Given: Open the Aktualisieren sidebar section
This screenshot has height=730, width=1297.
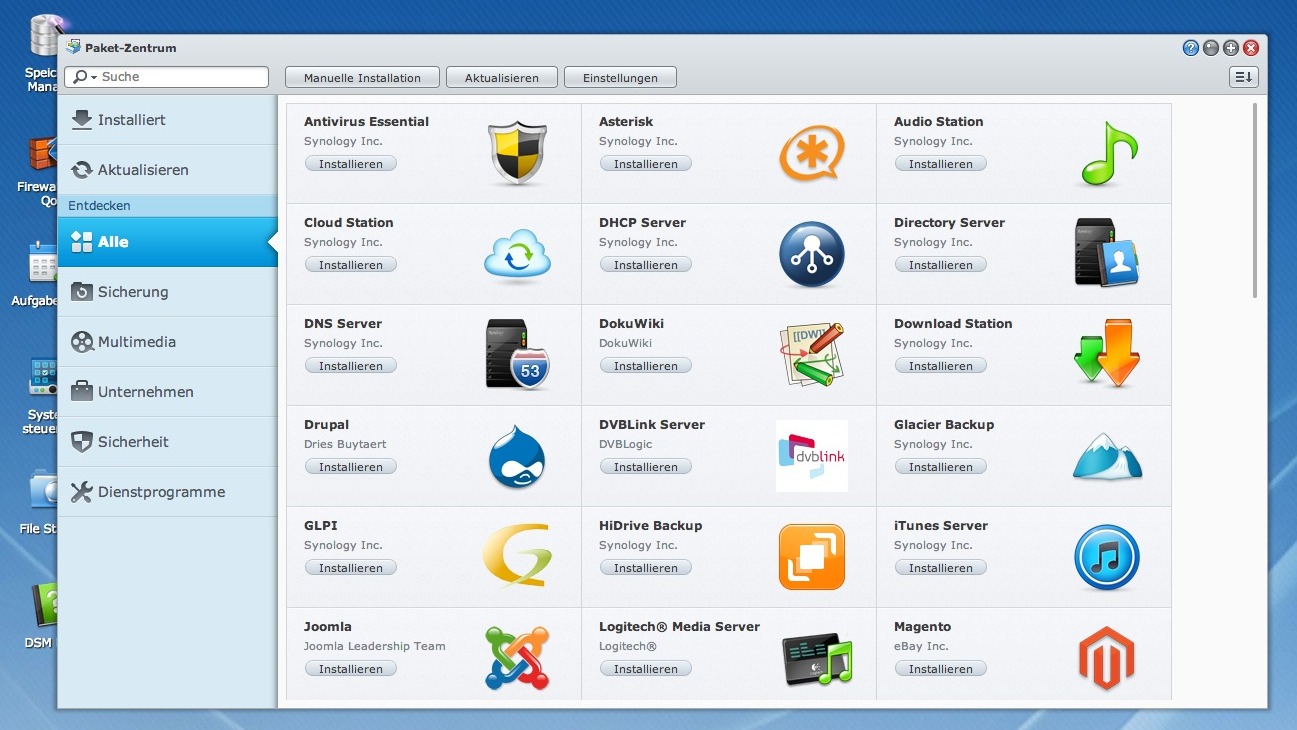Looking at the screenshot, I should (167, 170).
